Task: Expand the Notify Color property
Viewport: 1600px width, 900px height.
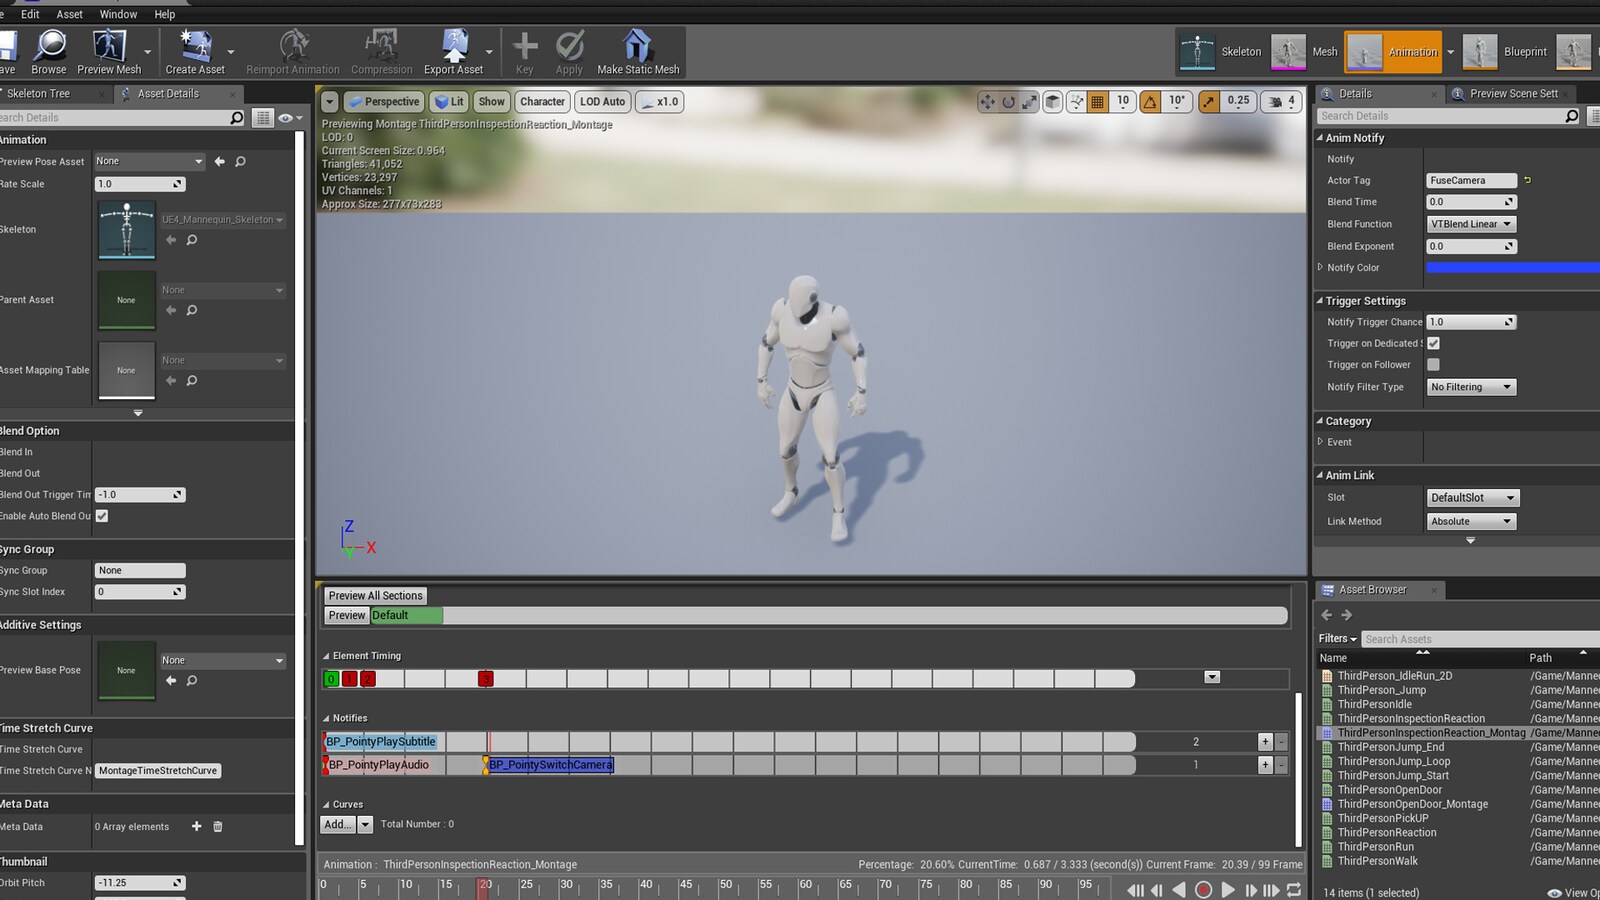Action: [1320, 267]
